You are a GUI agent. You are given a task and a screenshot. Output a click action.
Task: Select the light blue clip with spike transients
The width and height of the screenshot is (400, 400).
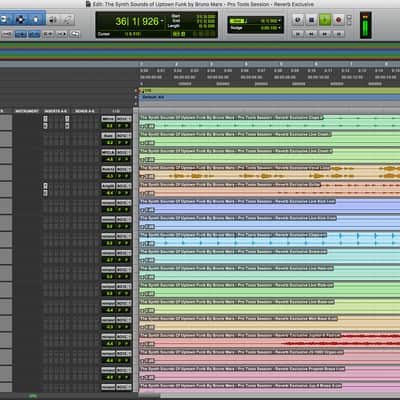coord(269,239)
